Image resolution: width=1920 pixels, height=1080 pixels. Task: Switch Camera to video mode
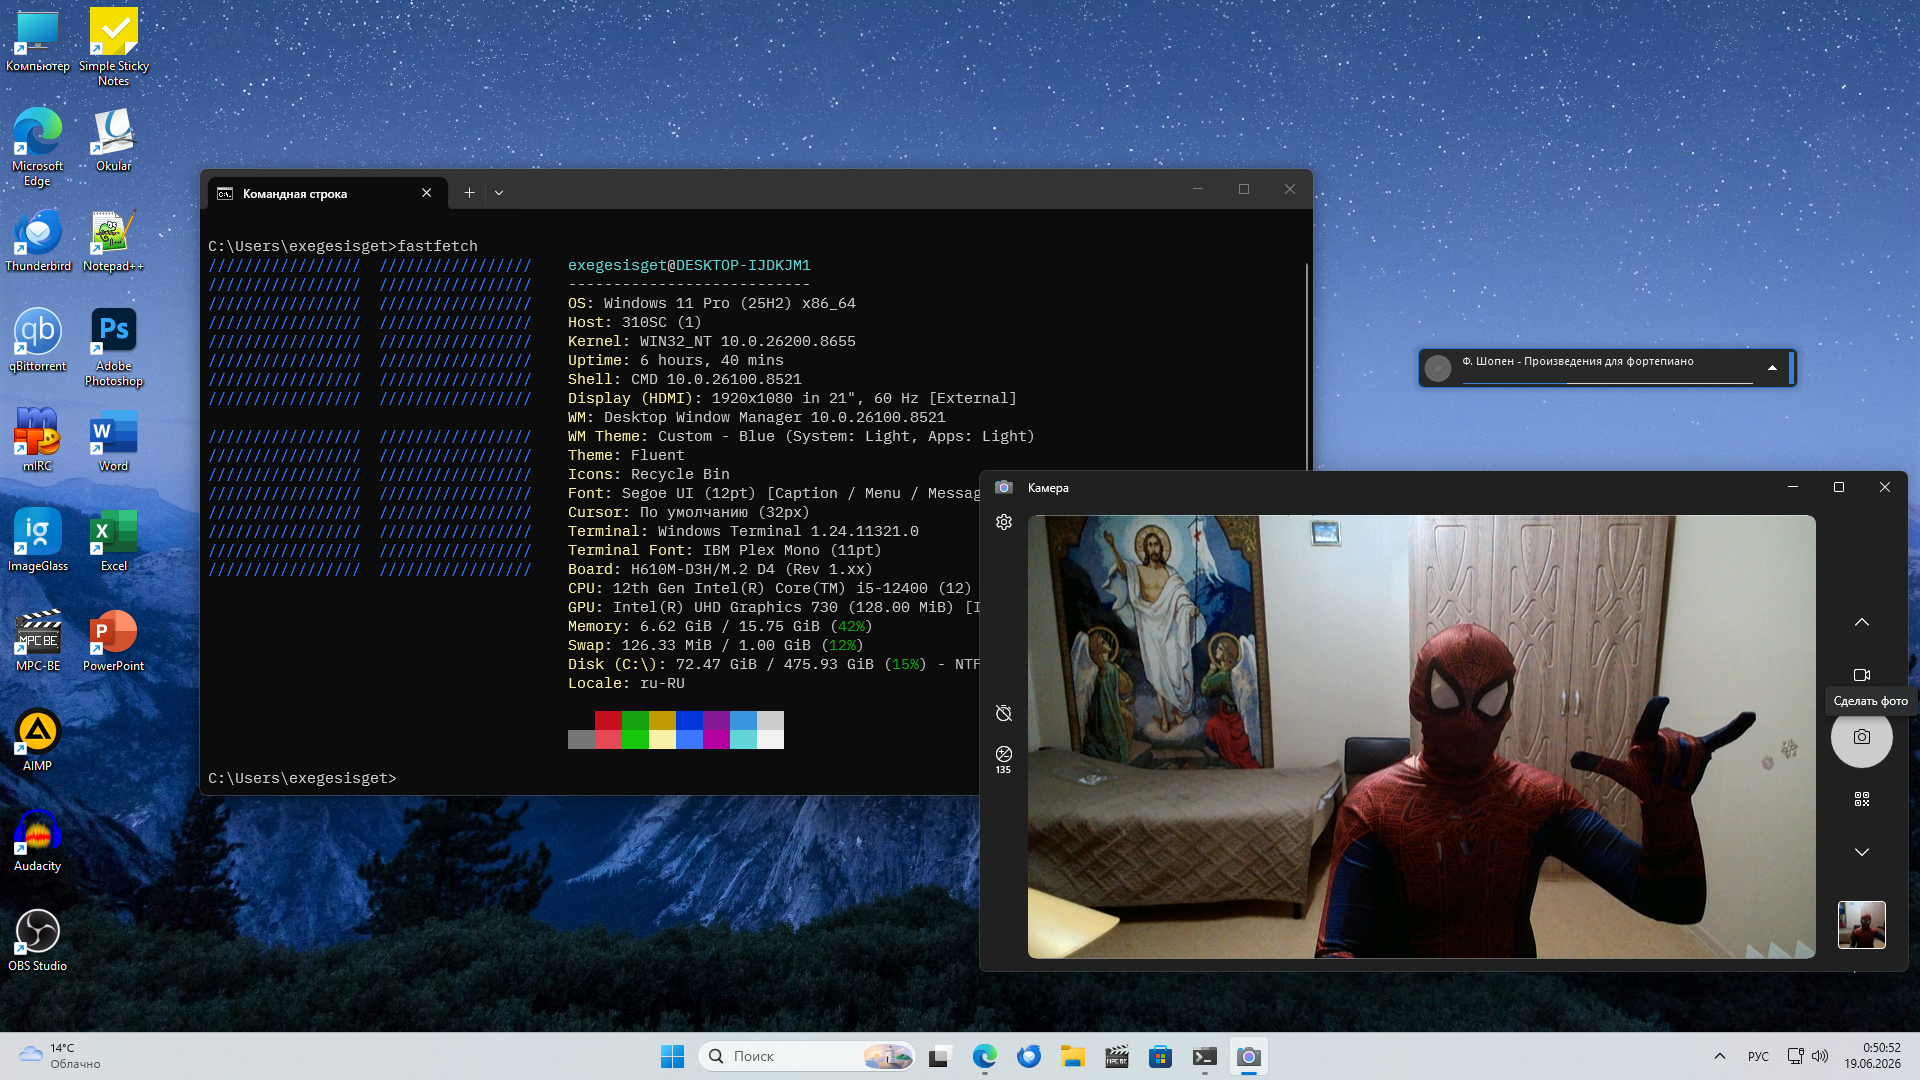pyautogui.click(x=1862, y=675)
